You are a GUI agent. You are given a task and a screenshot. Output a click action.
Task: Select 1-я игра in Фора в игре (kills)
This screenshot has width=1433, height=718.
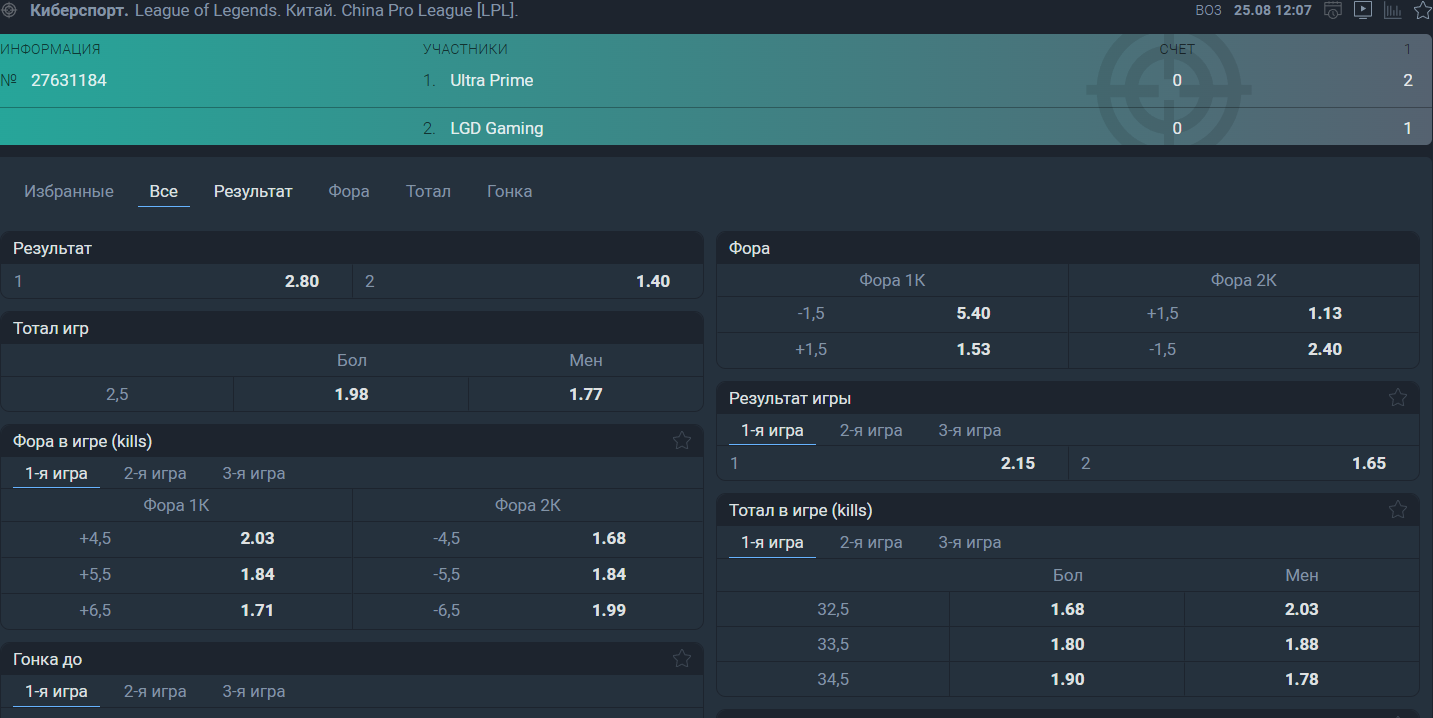click(56, 473)
